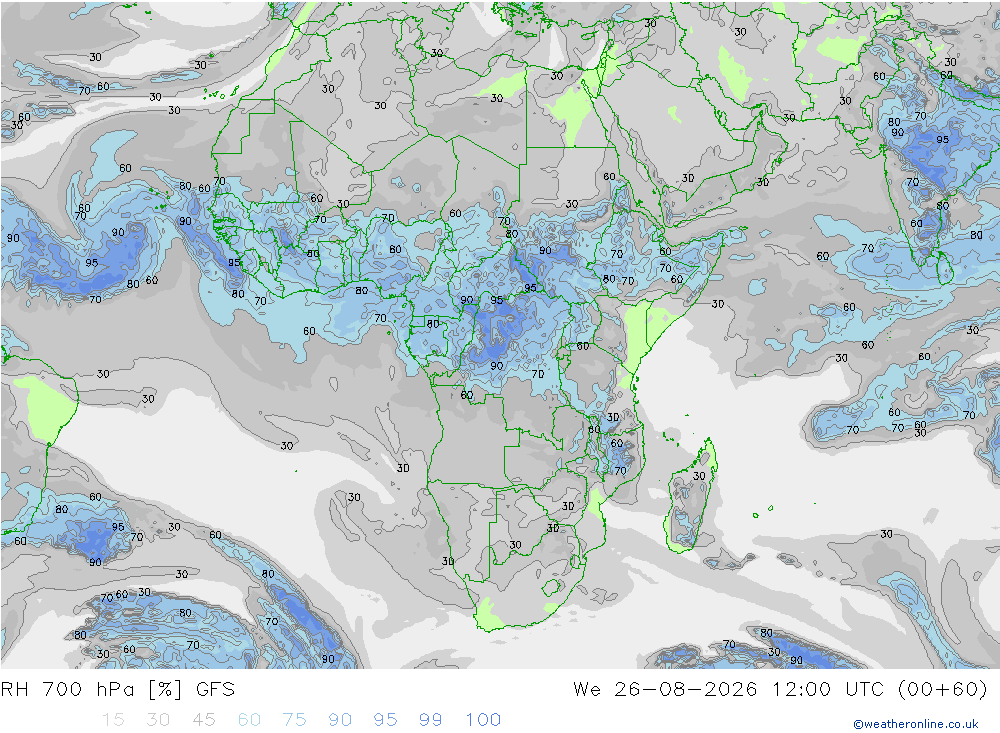Click legend value 30
This screenshot has width=1000, height=733.
[158, 720]
